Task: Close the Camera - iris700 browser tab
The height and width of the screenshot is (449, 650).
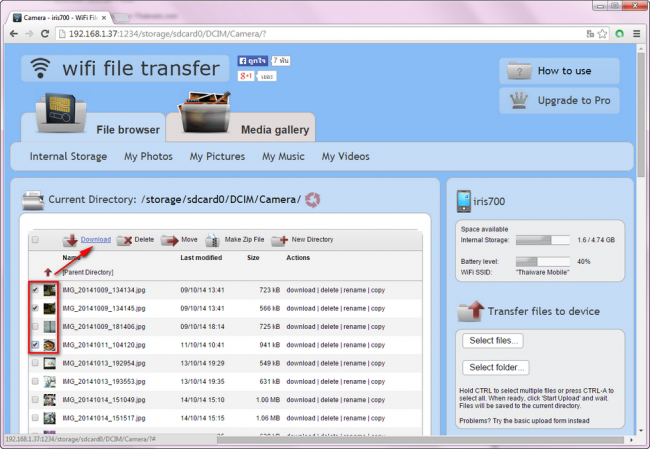Action: tap(104, 17)
